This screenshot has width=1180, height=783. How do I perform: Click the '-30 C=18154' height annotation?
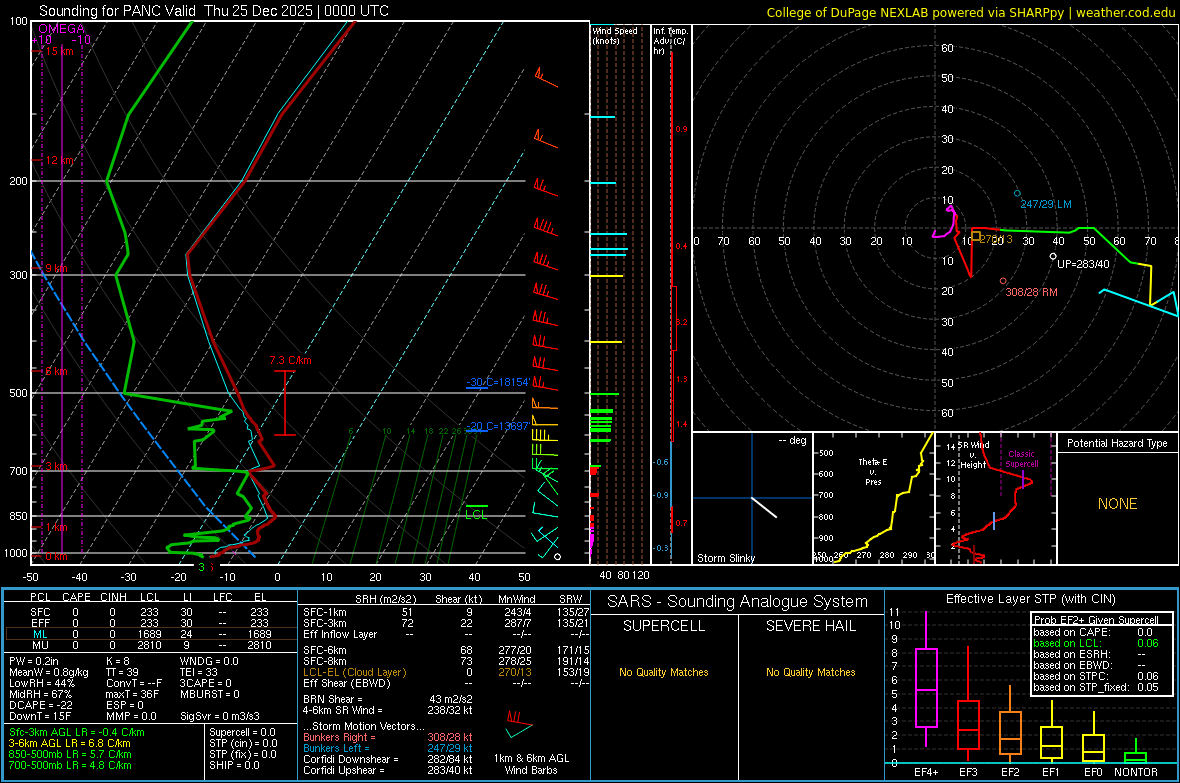[x=498, y=382]
